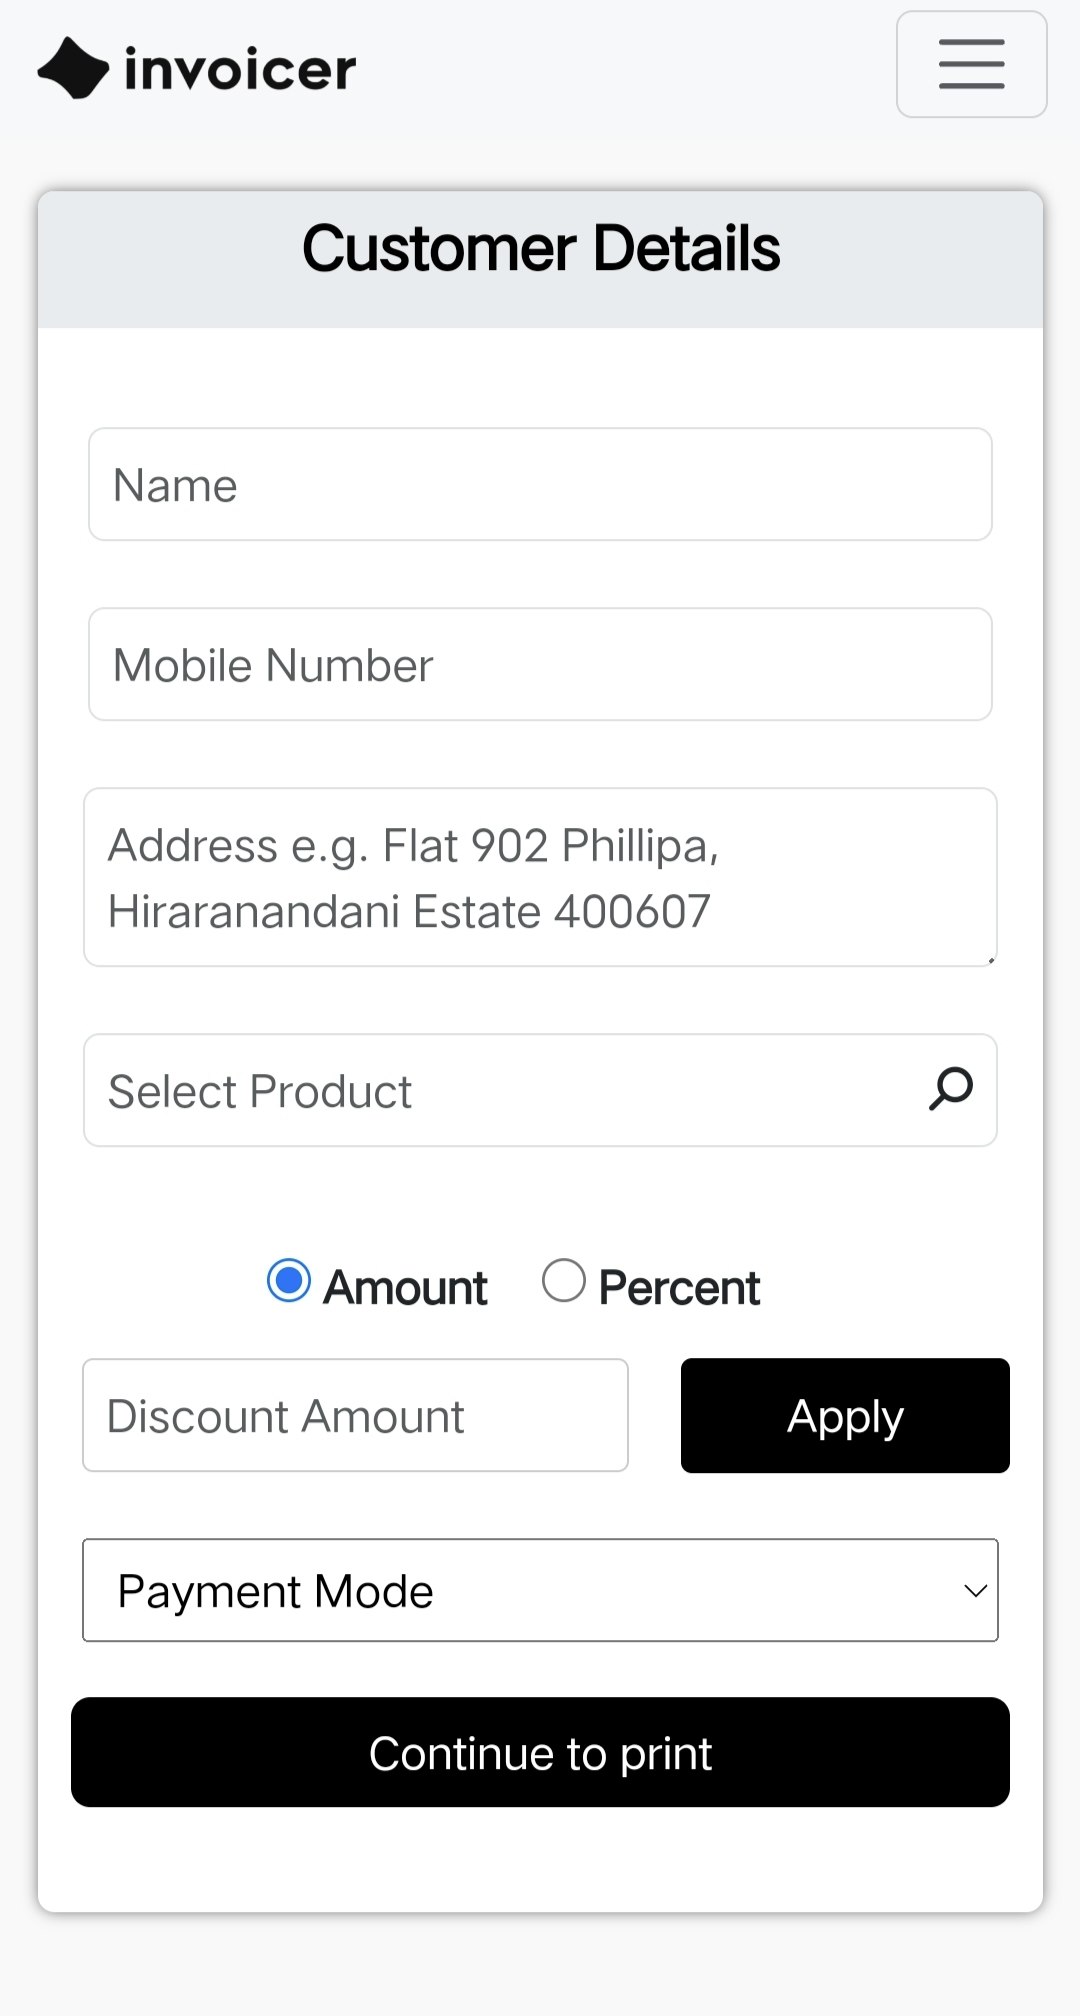Click the Percent label text
The width and height of the screenshot is (1080, 2016).
click(679, 1288)
